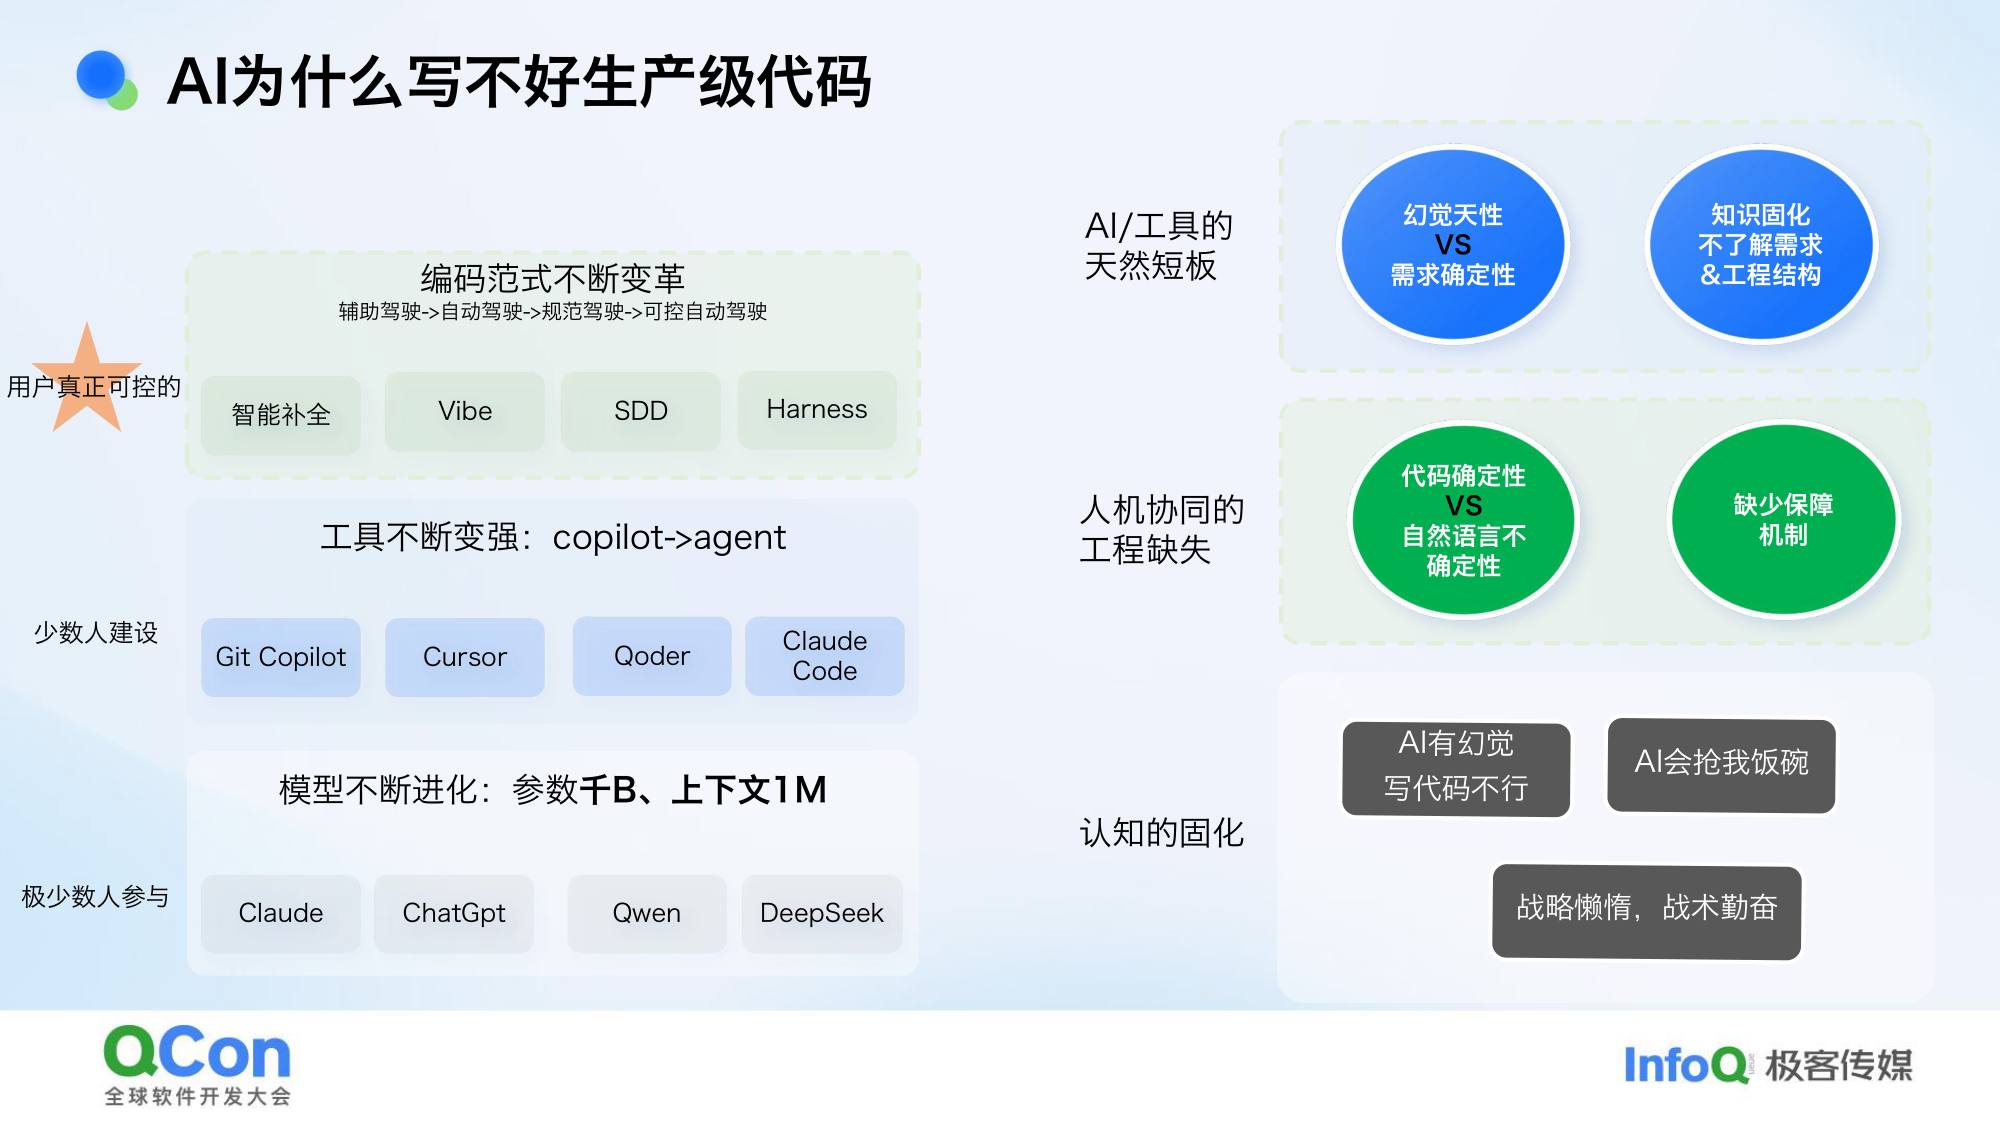Image resolution: width=2000 pixels, height=1125 pixels.
Task: Click the grey box AI有幻觉 写代码不行
Action: [1456, 768]
